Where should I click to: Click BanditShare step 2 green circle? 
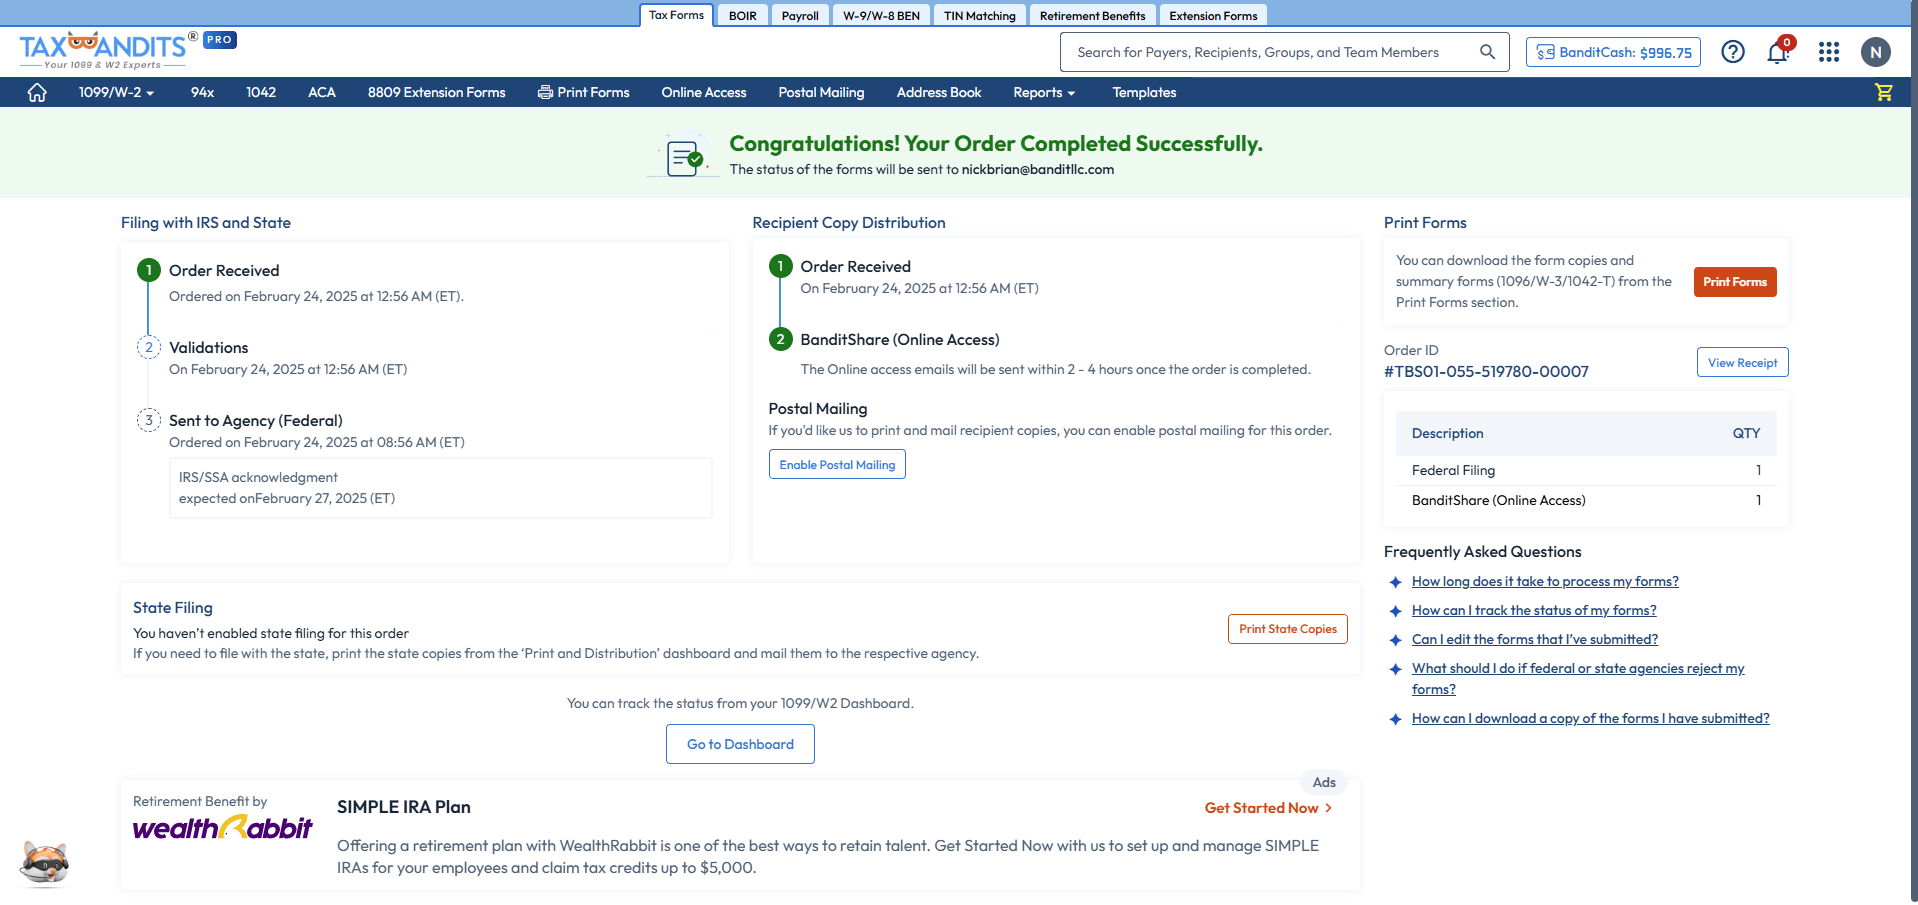pos(780,339)
